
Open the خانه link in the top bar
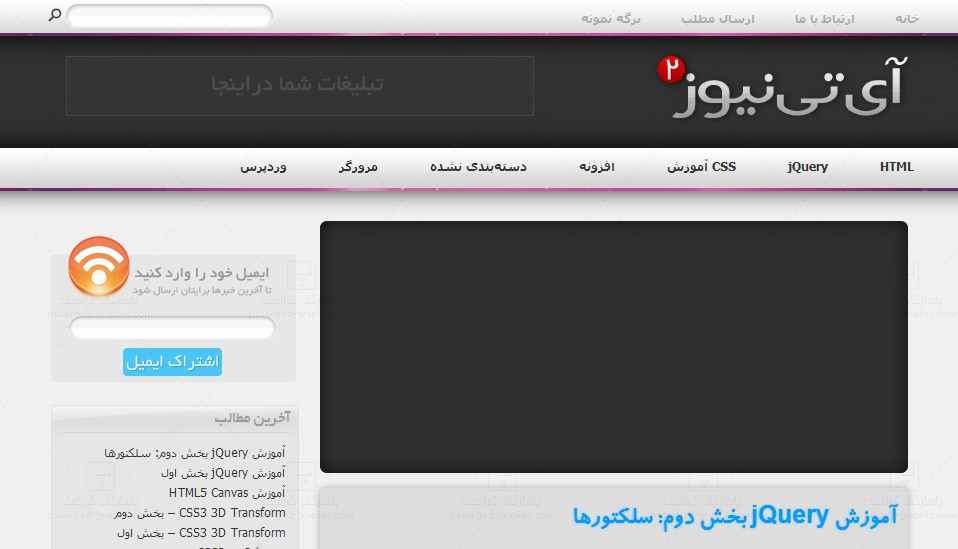pos(906,19)
